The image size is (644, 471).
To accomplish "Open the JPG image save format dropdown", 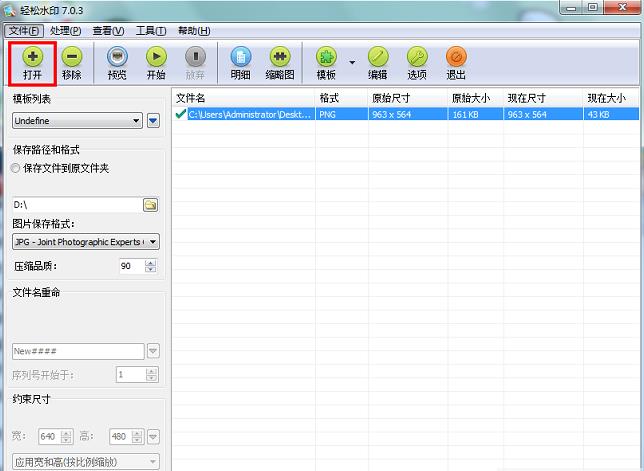I will pyautogui.click(x=153, y=242).
